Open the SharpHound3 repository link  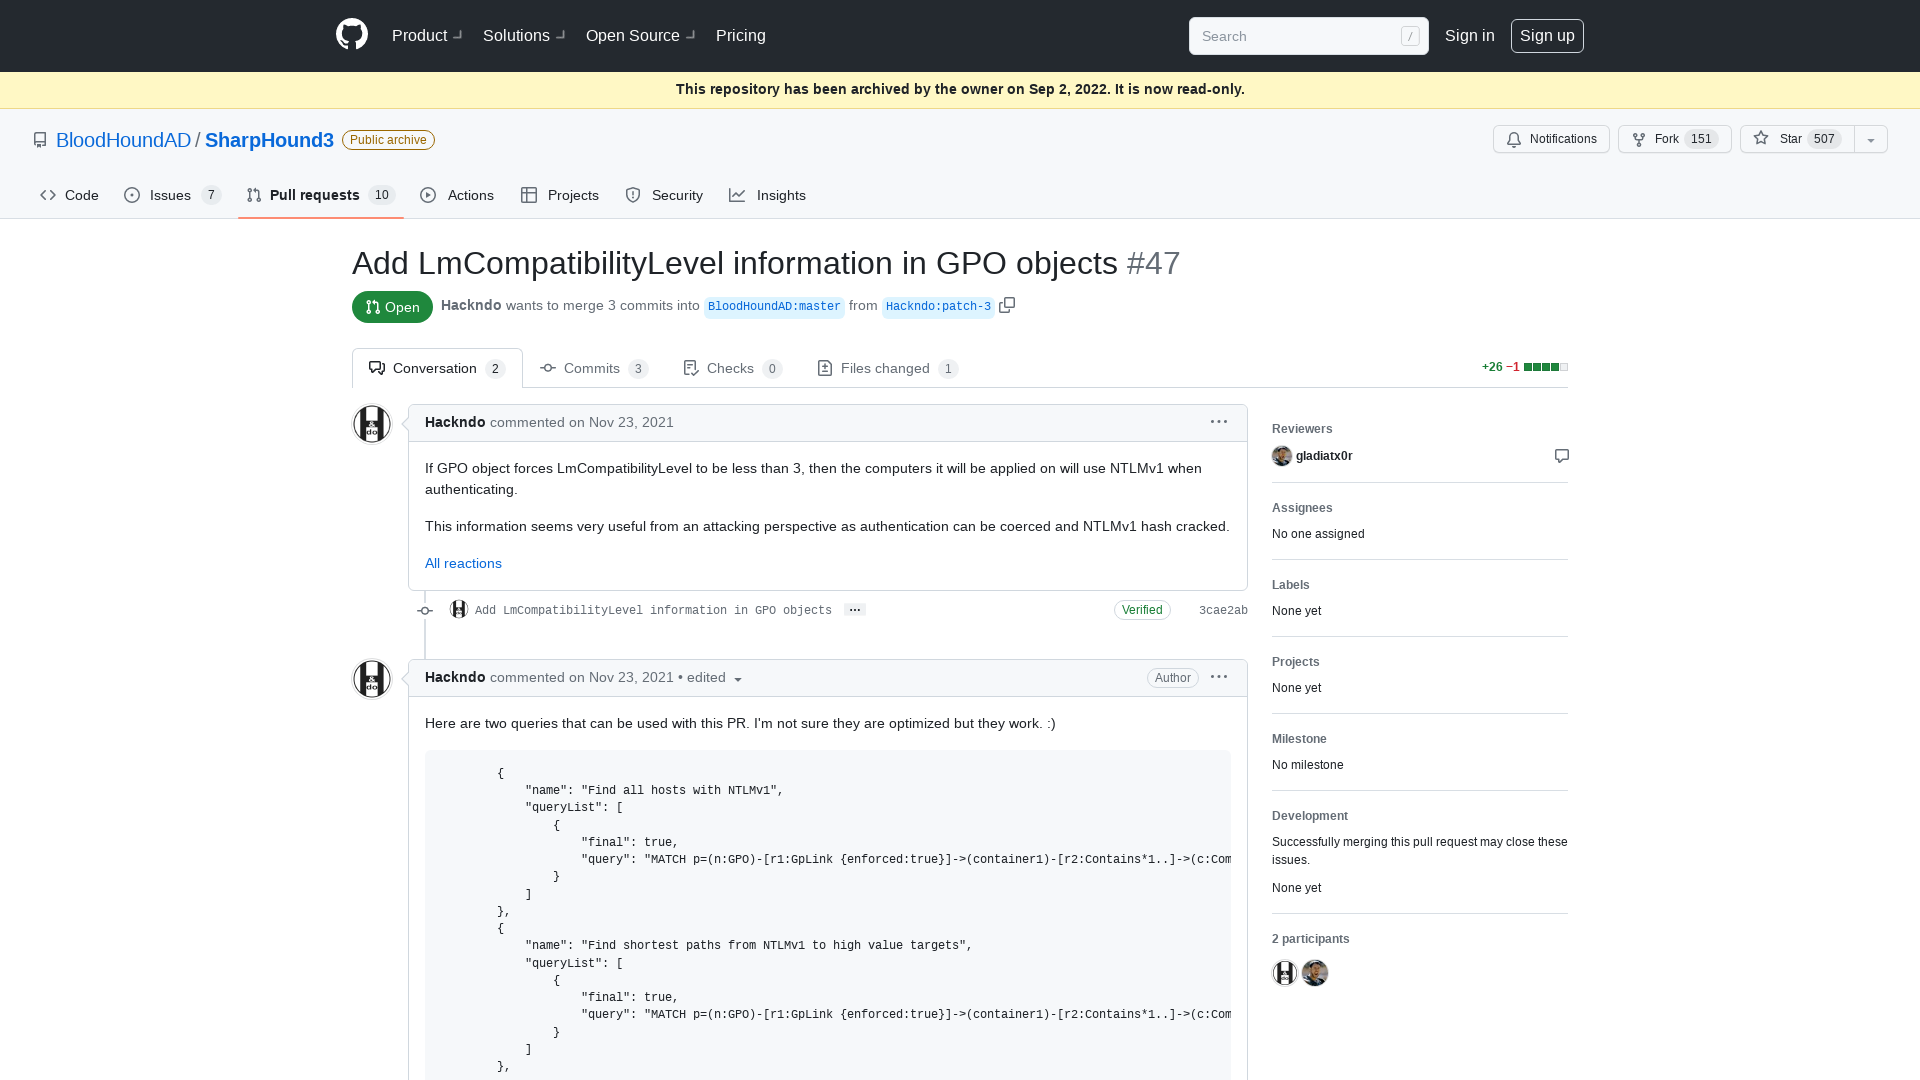coord(269,140)
